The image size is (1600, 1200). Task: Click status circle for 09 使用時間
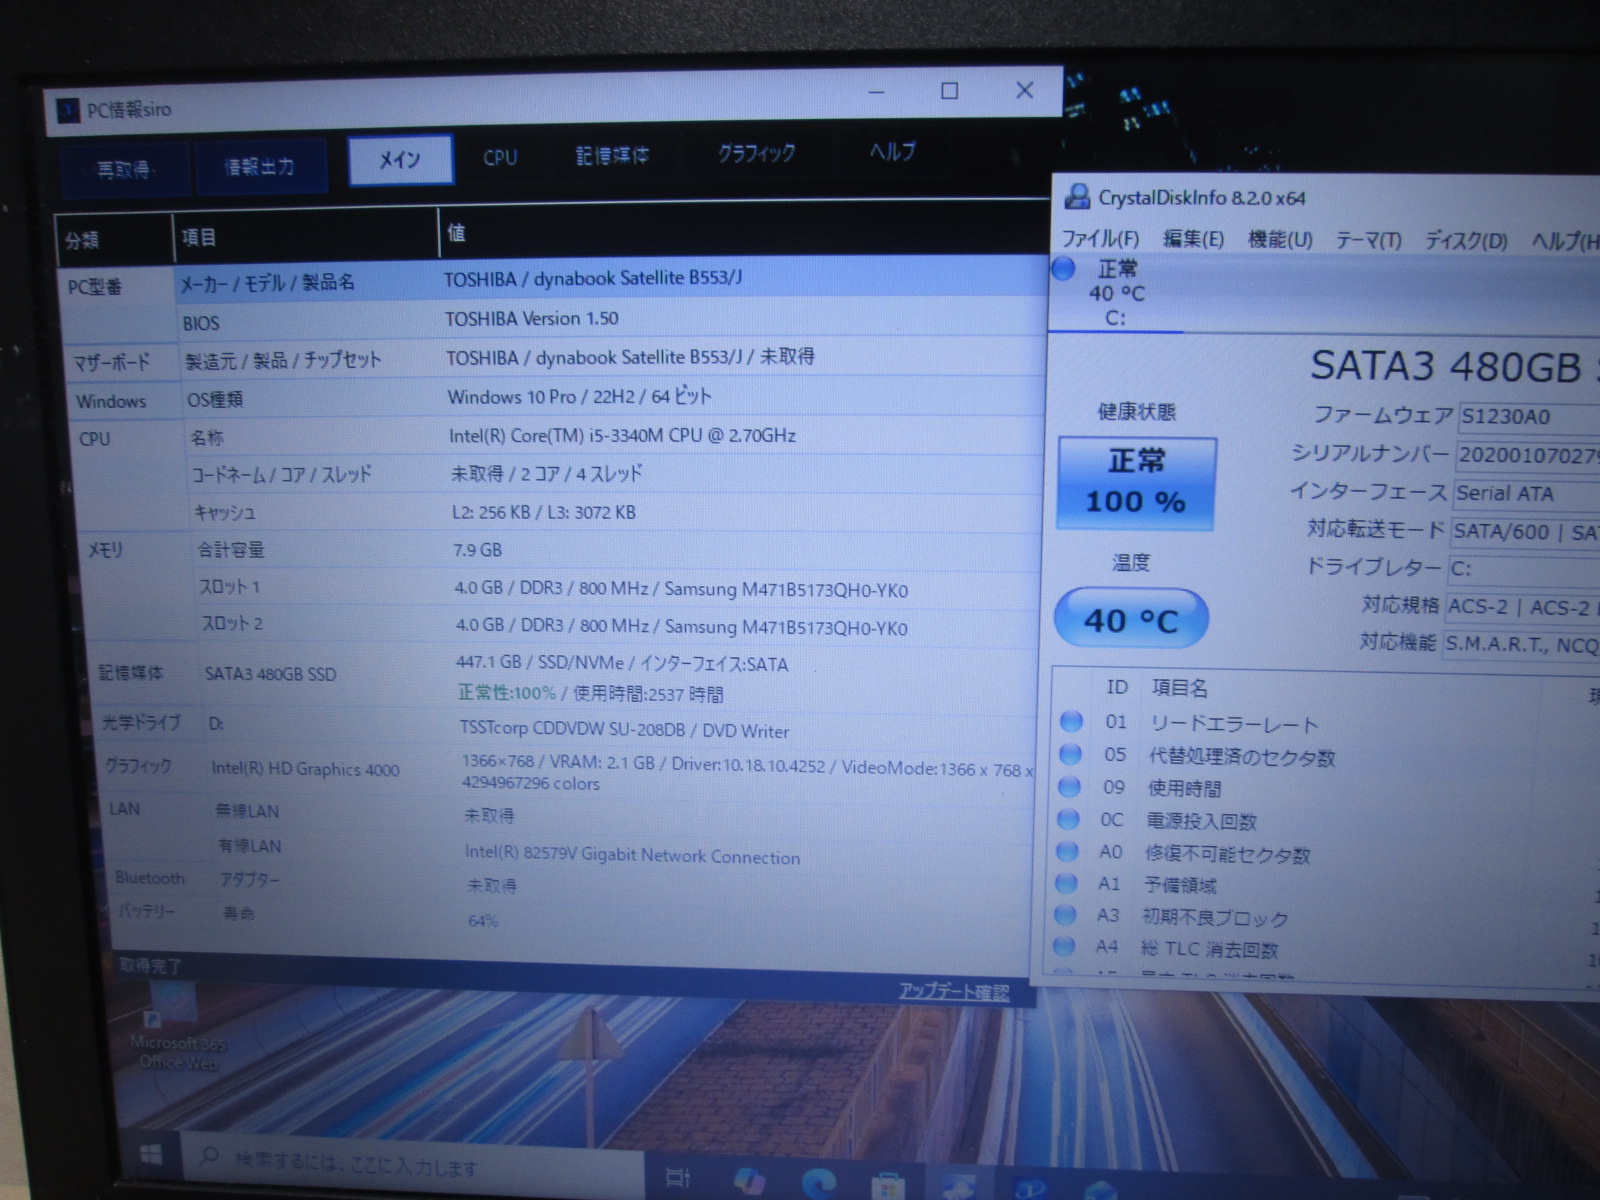point(1070,787)
